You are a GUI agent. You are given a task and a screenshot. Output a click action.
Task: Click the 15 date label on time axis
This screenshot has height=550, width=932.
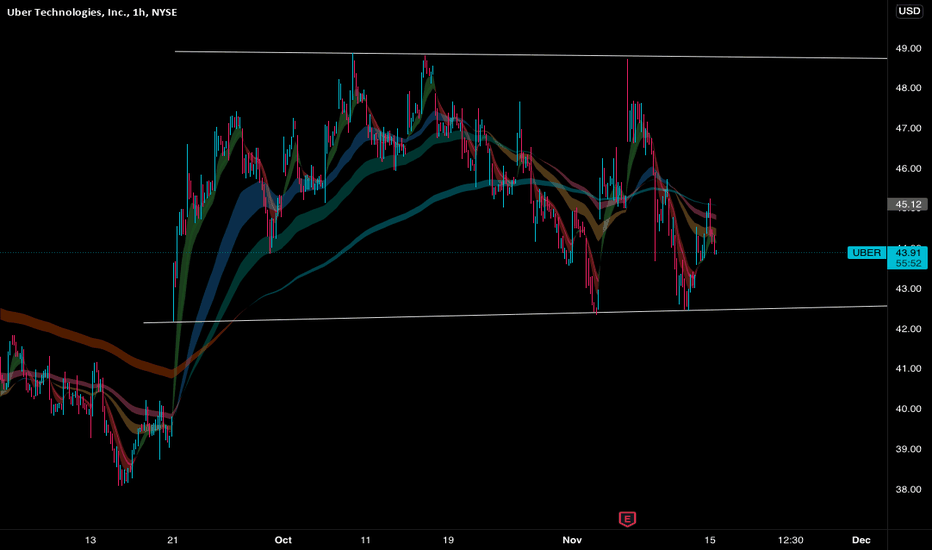click(x=710, y=540)
